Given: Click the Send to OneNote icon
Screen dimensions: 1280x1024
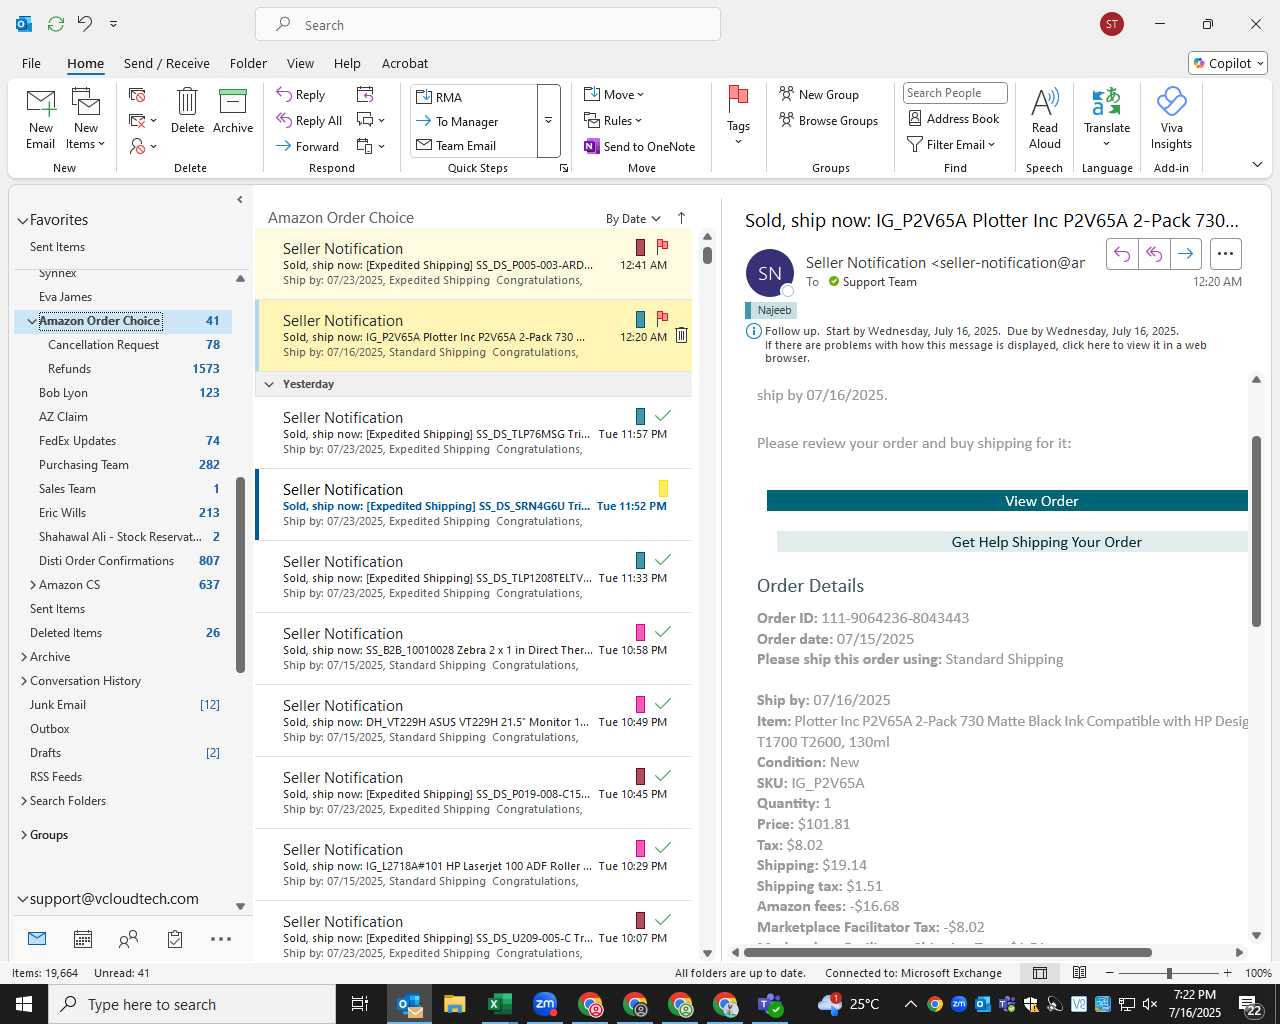Looking at the screenshot, I should [x=592, y=147].
